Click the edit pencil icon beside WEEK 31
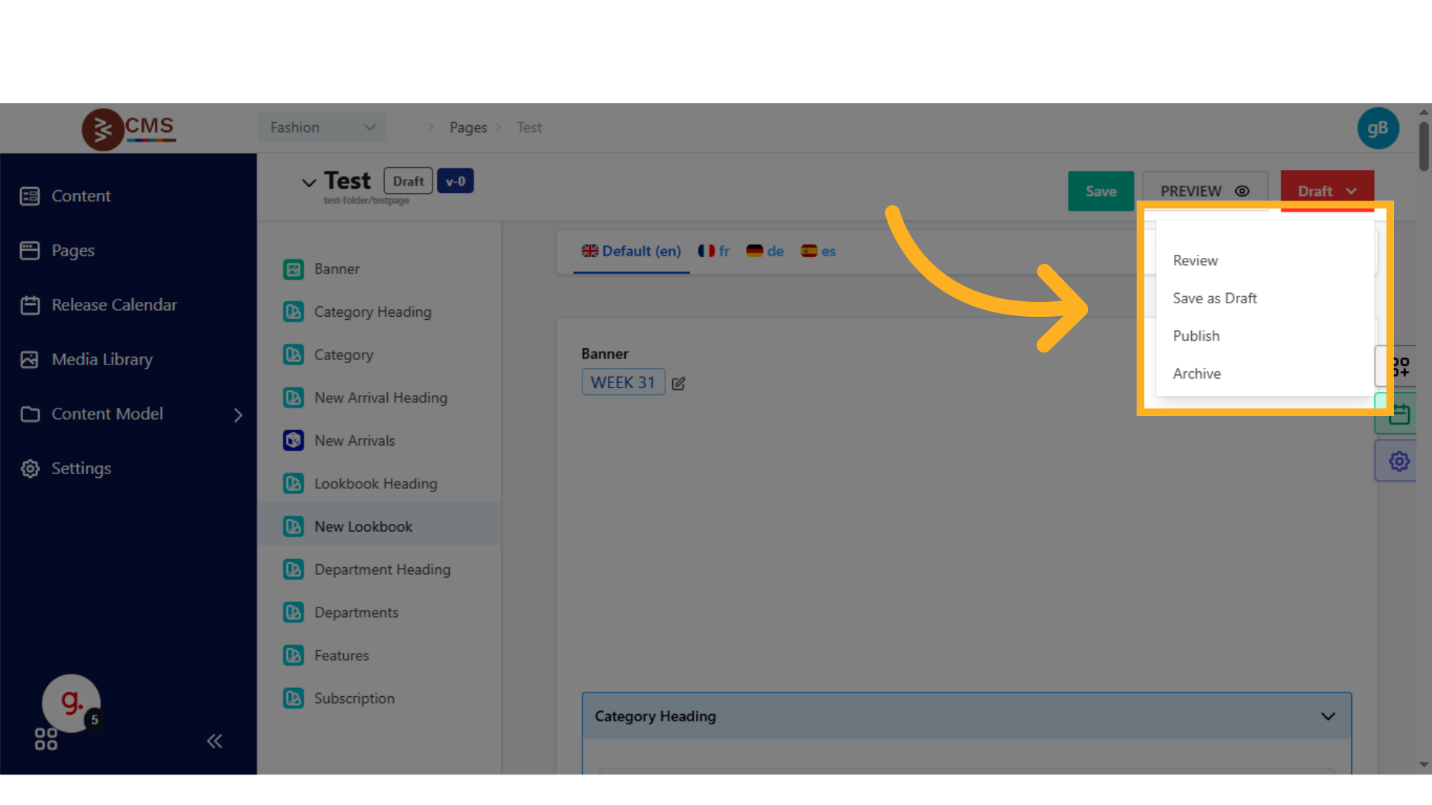Viewport: 1432px width, 805px height. coord(678,383)
